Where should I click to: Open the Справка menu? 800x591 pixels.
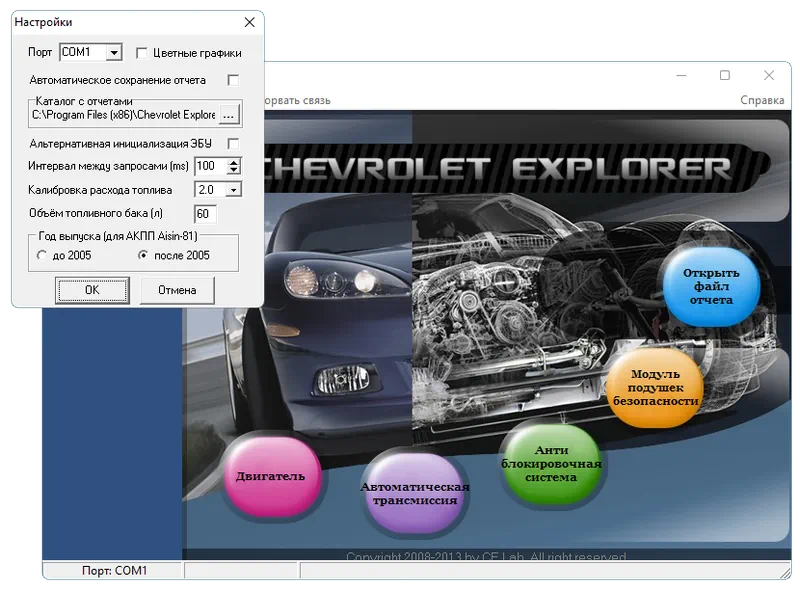[x=762, y=100]
